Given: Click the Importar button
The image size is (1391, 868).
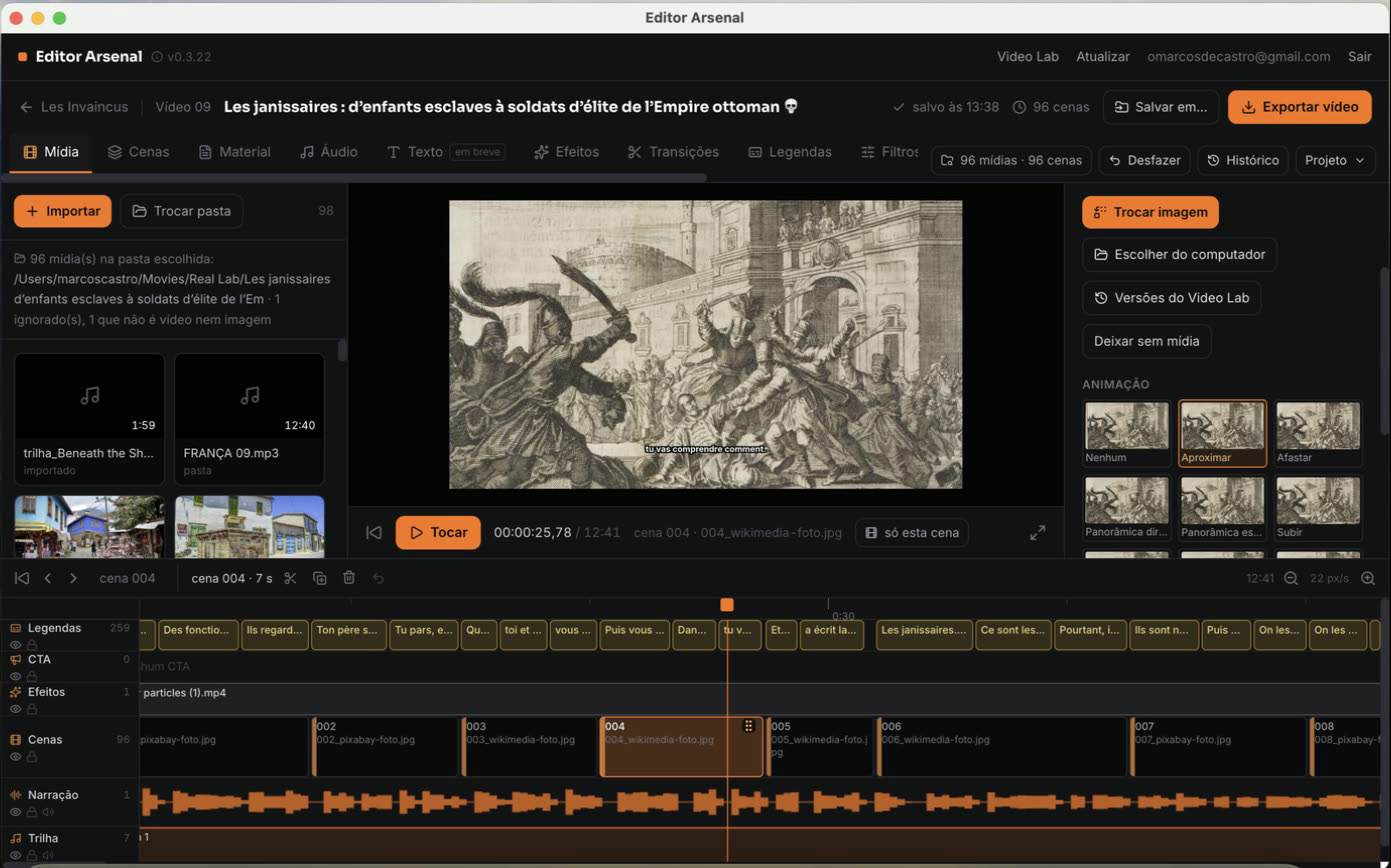Looking at the screenshot, I should [x=62, y=211].
